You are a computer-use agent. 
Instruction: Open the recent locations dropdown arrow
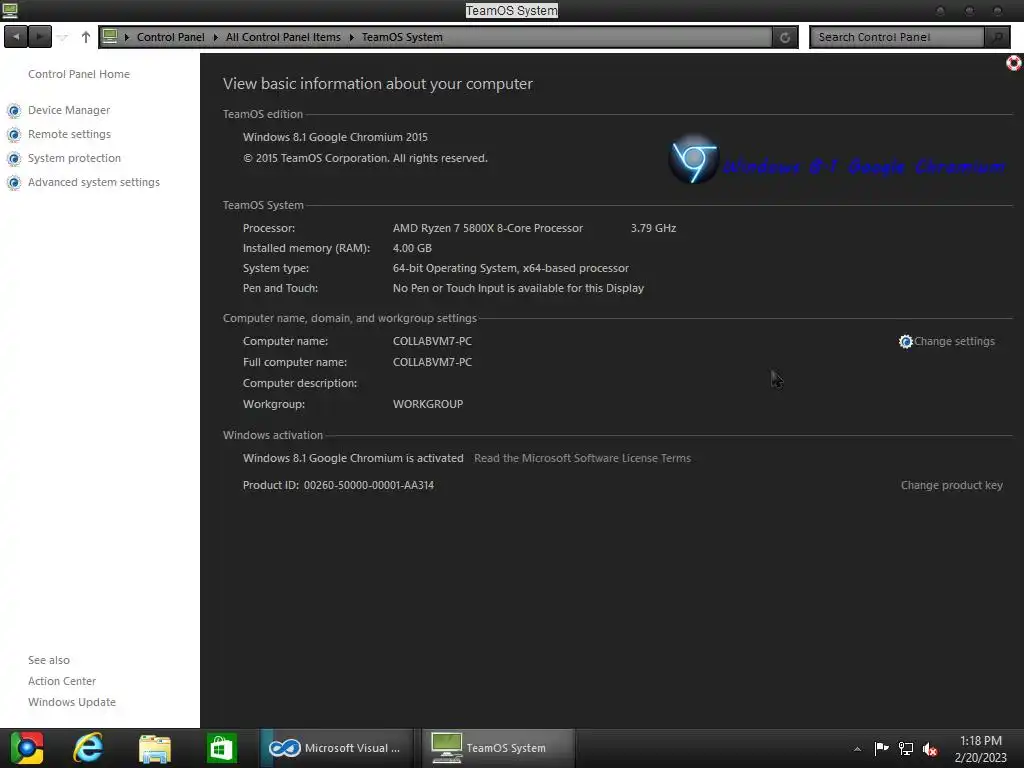pyautogui.click(x=63, y=38)
